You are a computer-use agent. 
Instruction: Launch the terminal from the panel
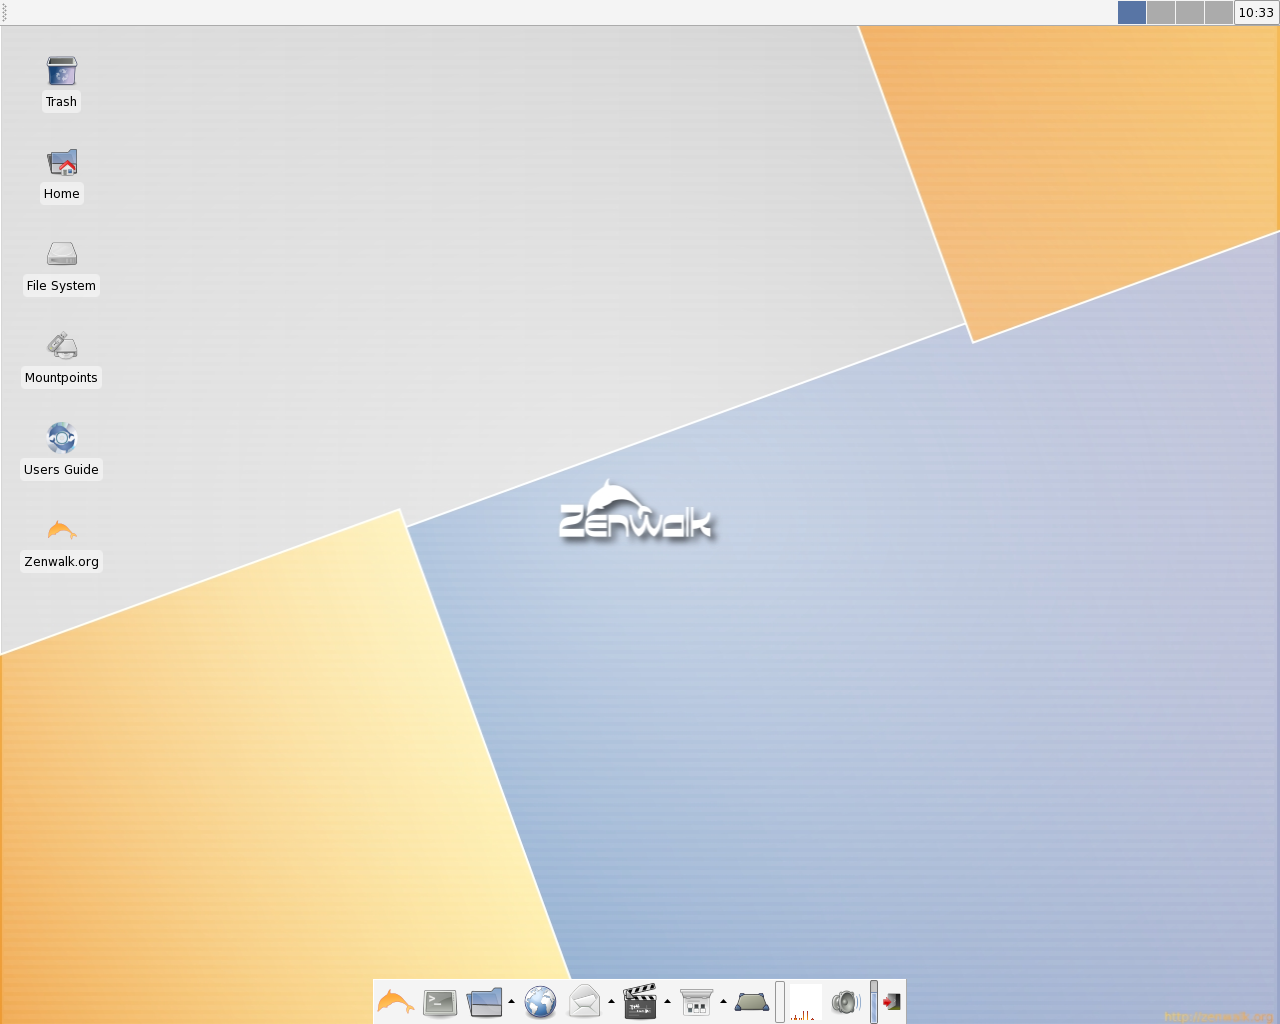click(x=440, y=1002)
